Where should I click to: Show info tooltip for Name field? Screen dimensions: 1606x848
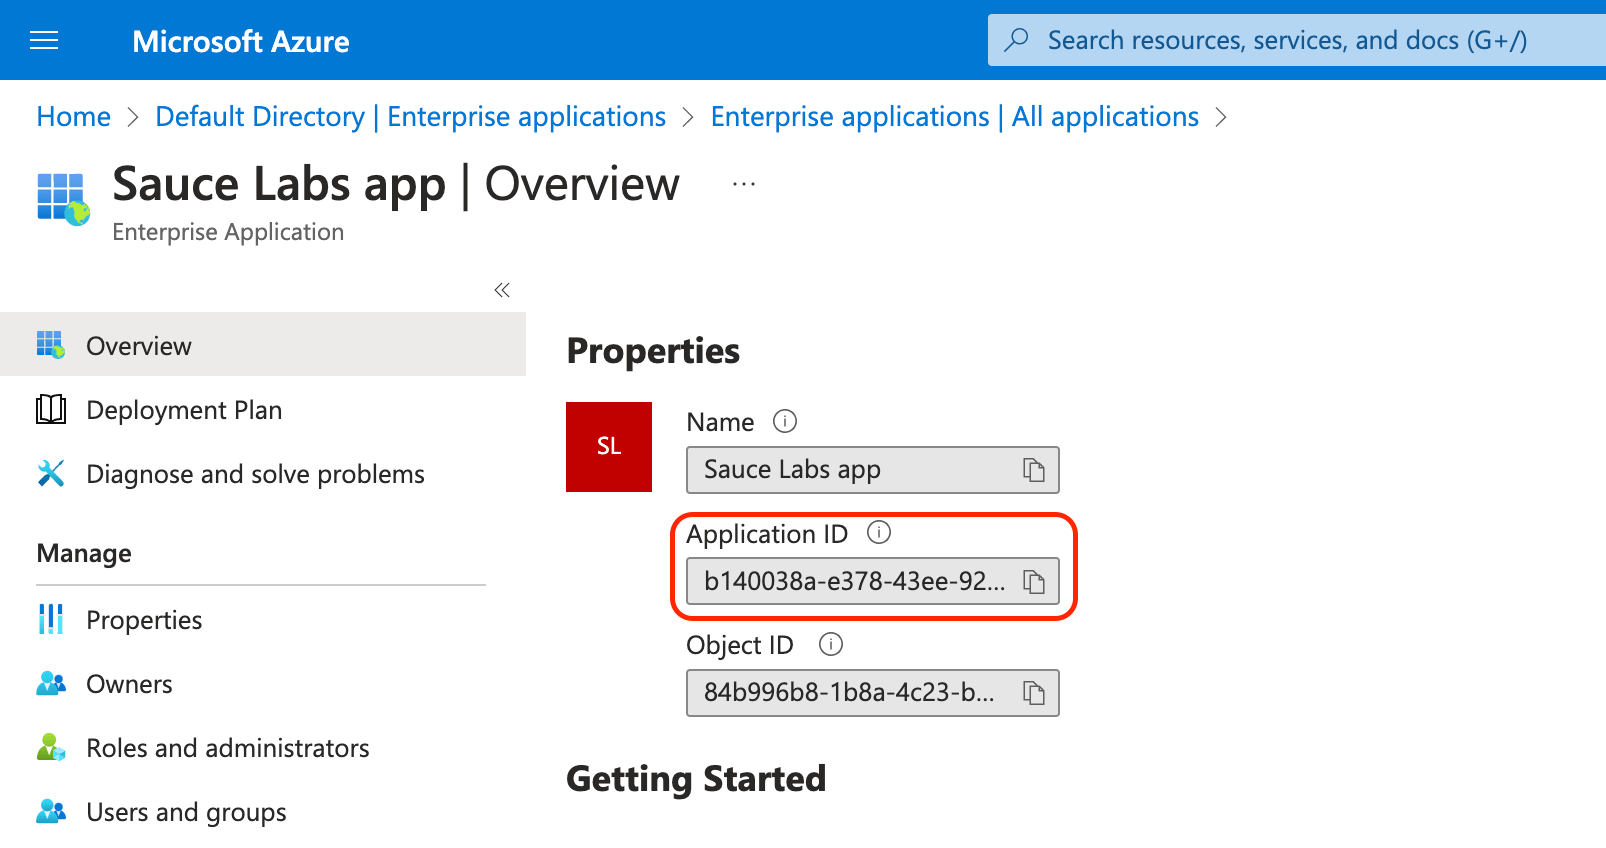tap(785, 422)
